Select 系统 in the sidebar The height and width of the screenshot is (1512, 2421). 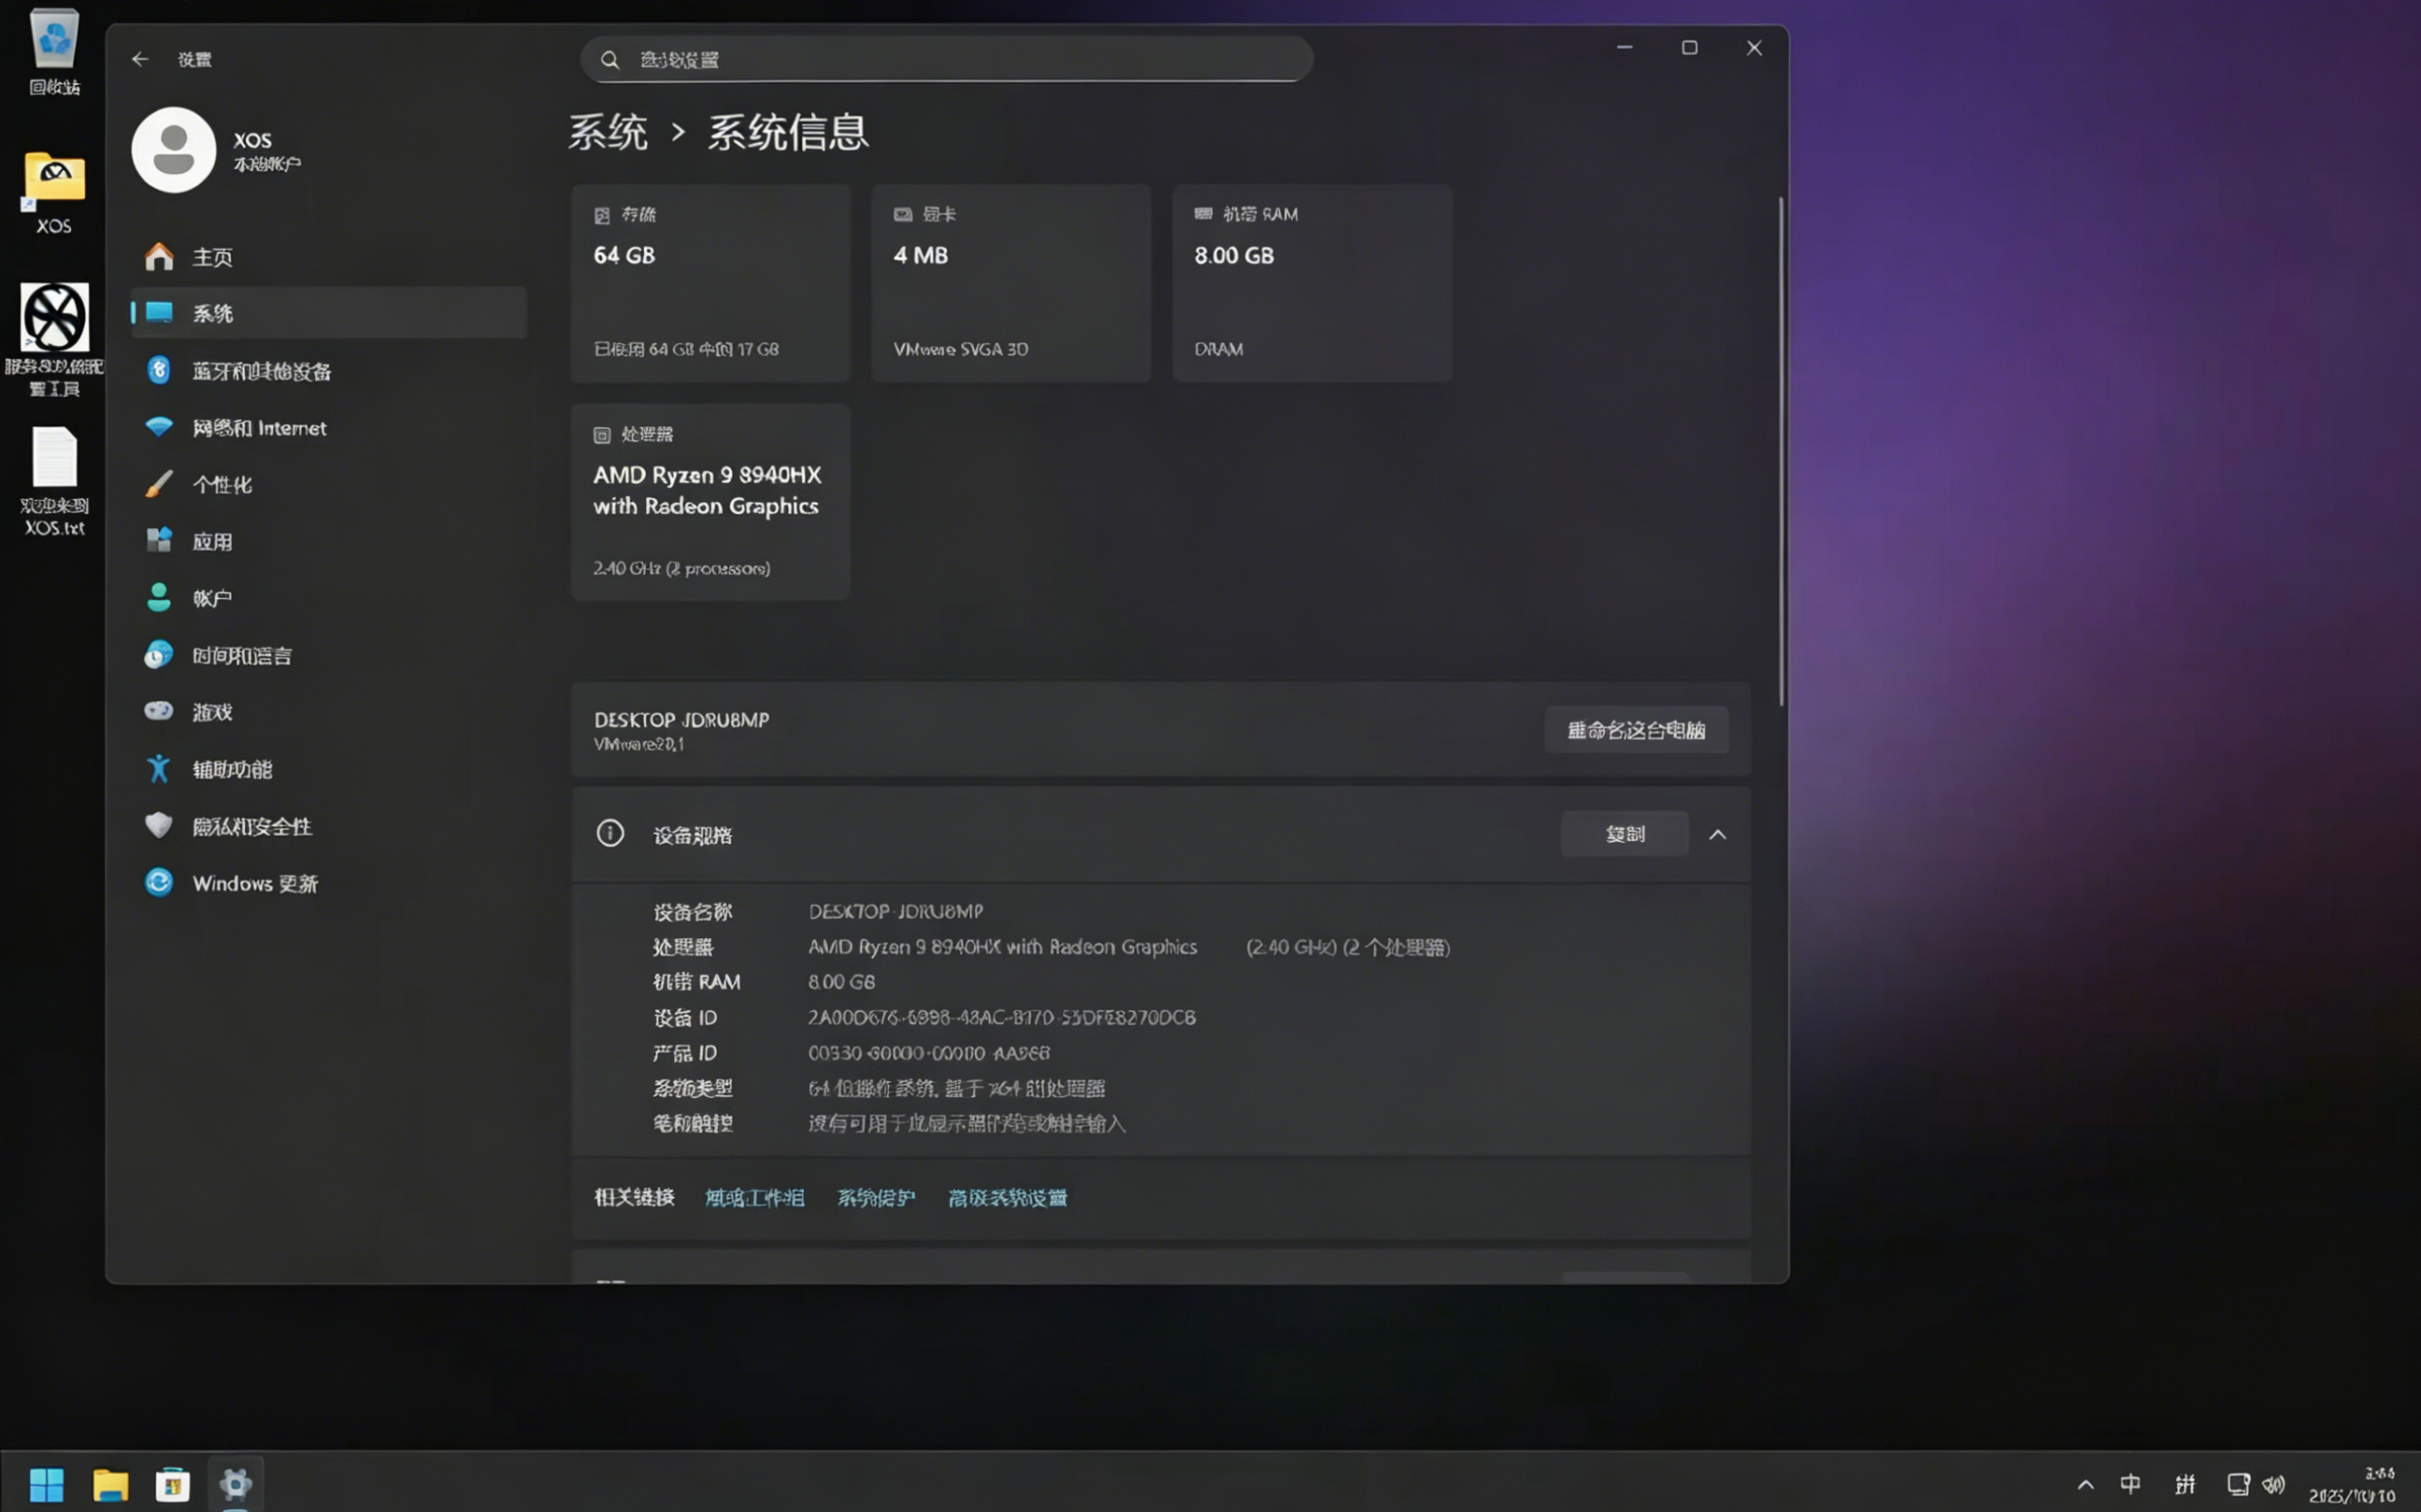(x=328, y=313)
